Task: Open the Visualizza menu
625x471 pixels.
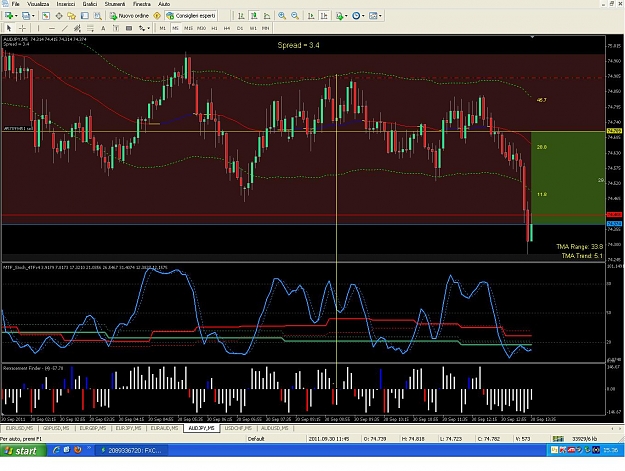Action: coord(38,4)
